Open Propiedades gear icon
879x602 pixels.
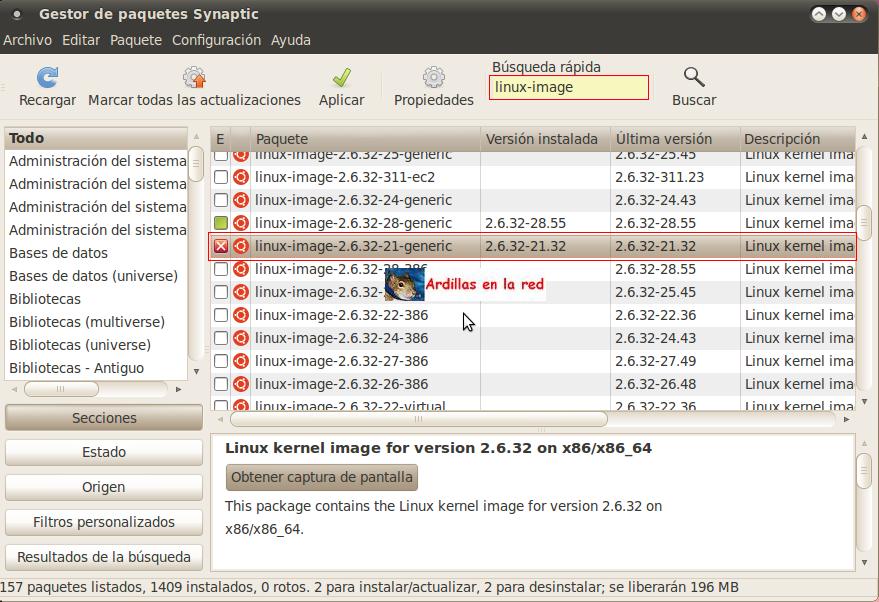(433, 77)
